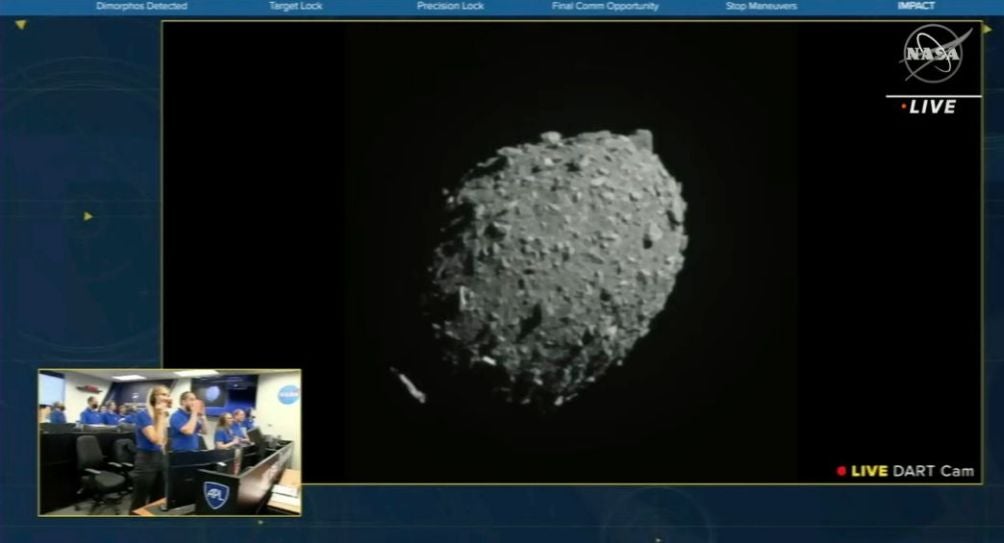1004x543 pixels.
Task: Click the small debris fragment near asteroid
Action: click(x=409, y=385)
